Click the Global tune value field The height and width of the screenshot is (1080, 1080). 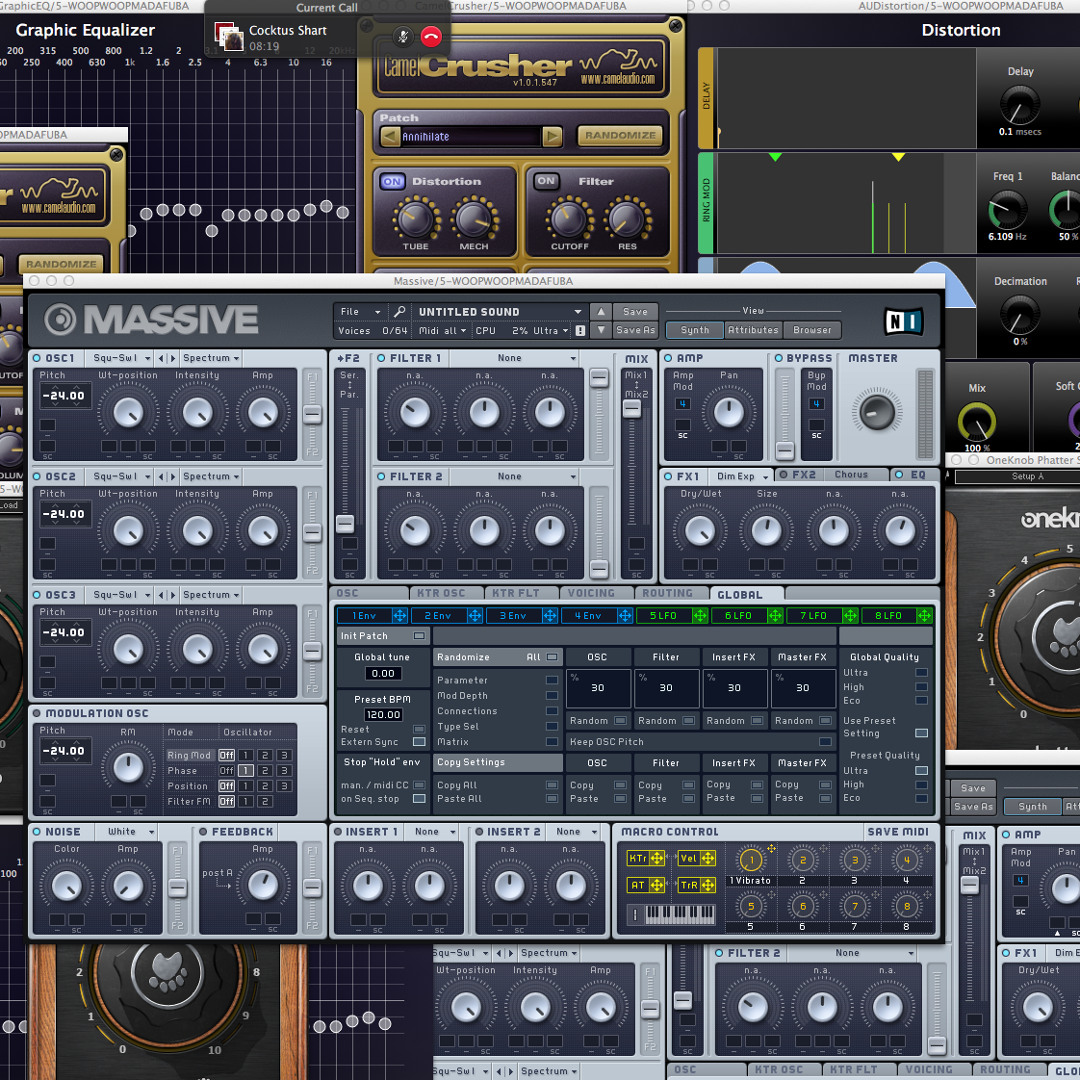point(383,673)
